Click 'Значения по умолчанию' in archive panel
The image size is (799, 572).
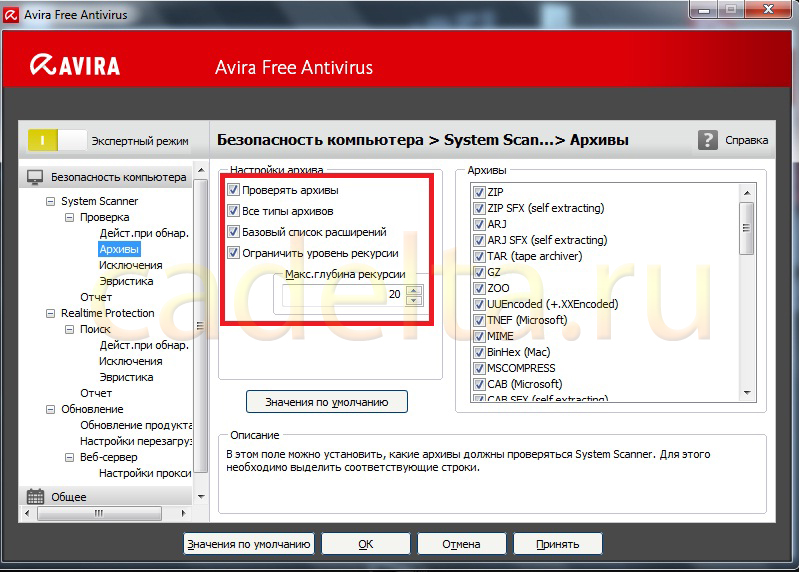click(327, 402)
